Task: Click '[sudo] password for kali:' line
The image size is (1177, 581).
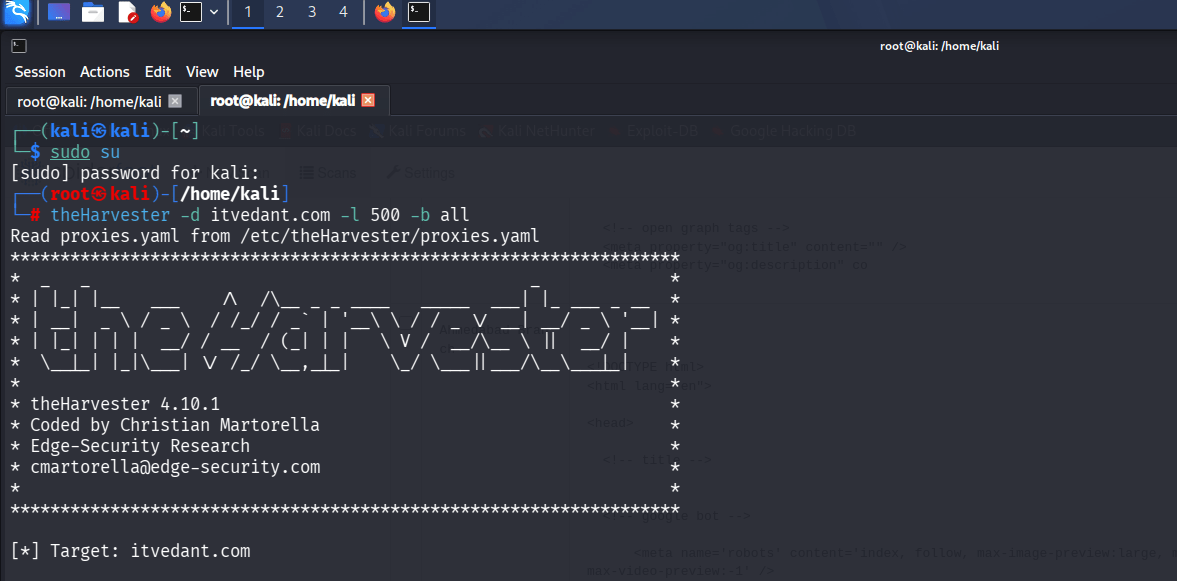Action: pyautogui.click(x=135, y=173)
